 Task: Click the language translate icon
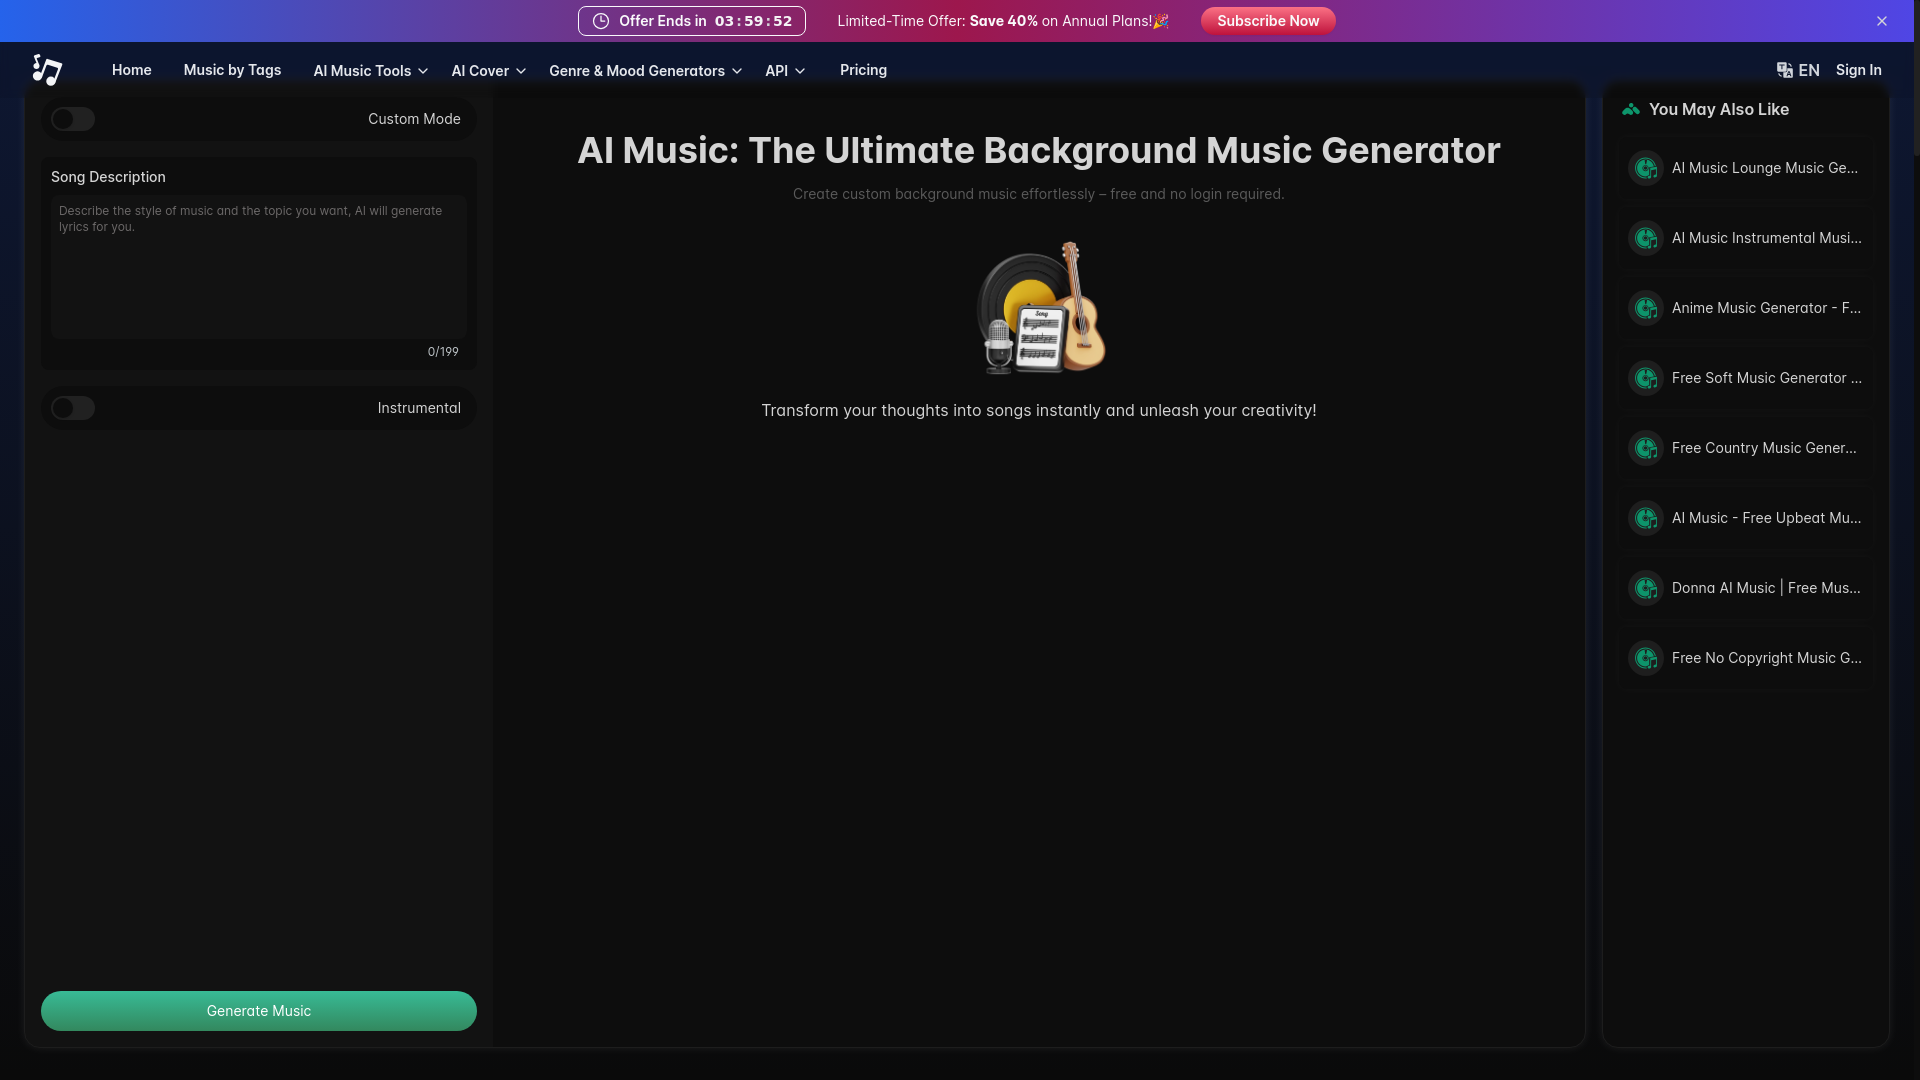[1785, 70]
